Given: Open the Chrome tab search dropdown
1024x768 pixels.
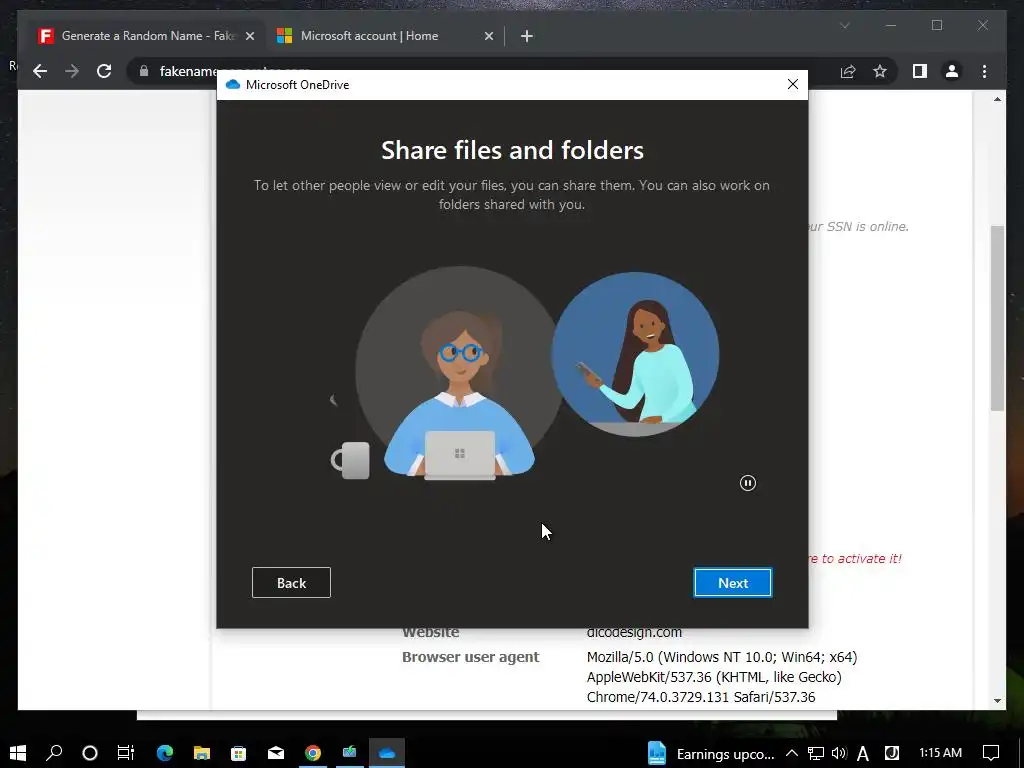Looking at the screenshot, I should pyautogui.click(x=844, y=25).
